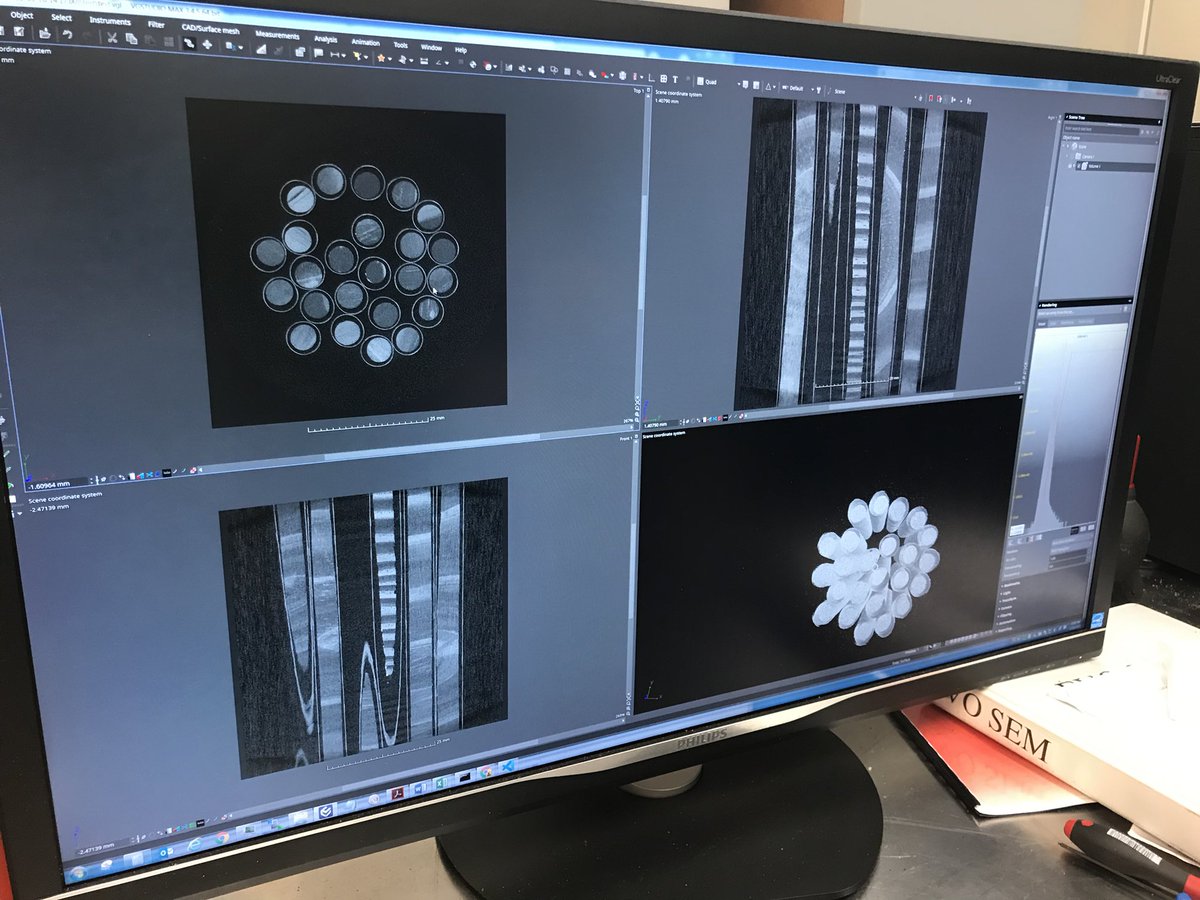This screenshot has width=1200, height=900.
Task: Open the Tools menu
Action: [400, 45]
